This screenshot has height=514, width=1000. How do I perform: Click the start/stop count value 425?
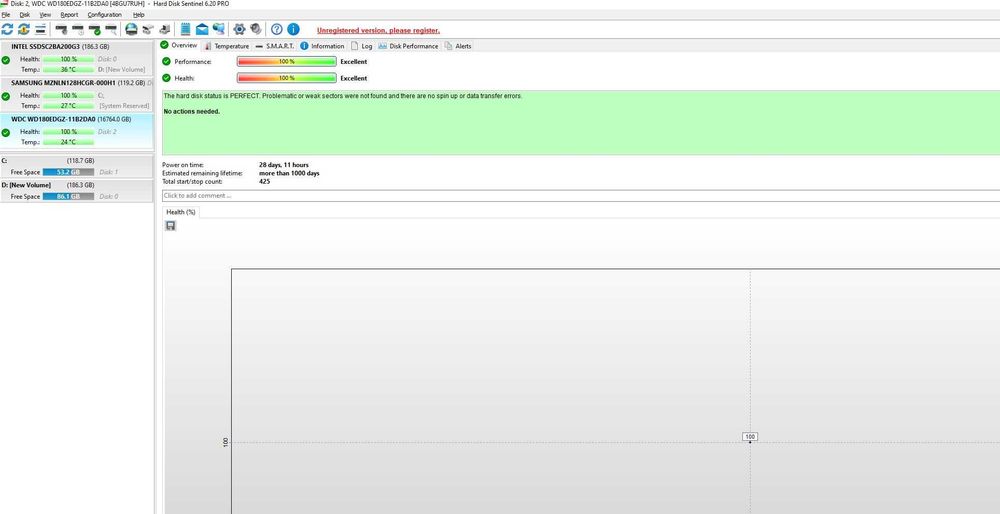pyautogui.click(x=265, y=182)
